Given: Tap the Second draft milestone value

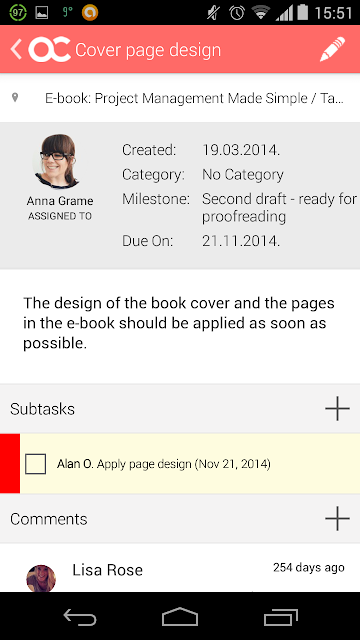Looking at the screenshot, I should pyautogui.click(x=279, y=208).
